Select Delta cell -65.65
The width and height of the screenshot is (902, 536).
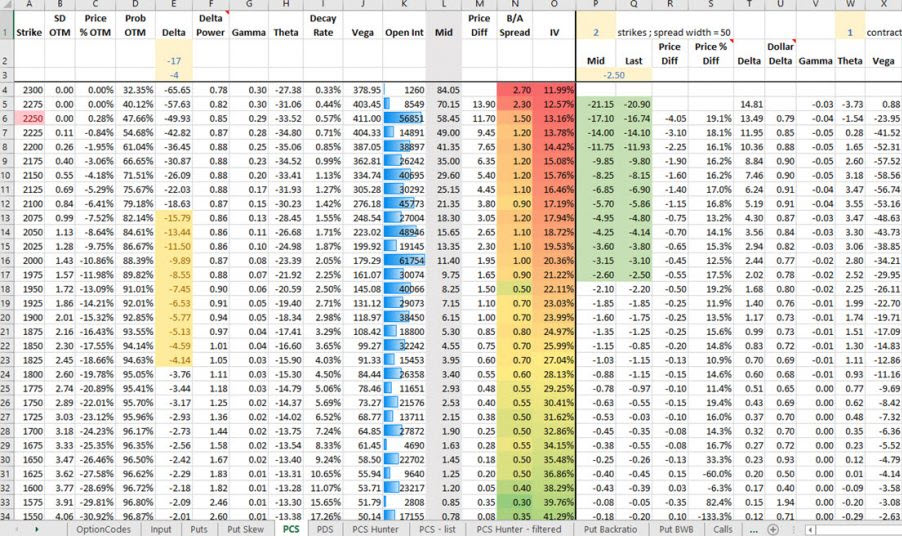click(174, 90)
